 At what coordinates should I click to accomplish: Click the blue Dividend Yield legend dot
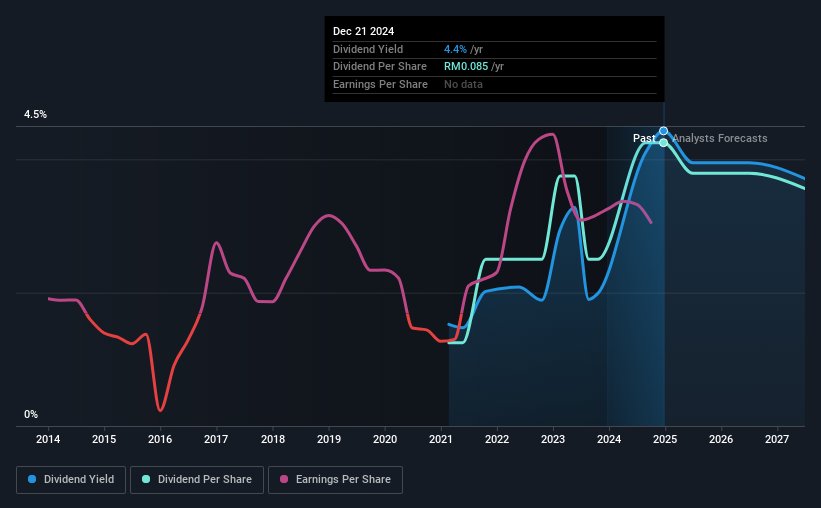click(32, 479)
